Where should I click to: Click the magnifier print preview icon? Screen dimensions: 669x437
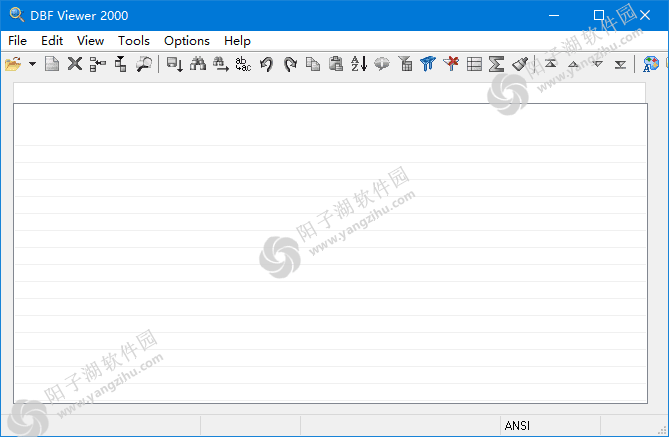[x=144, y=64]
